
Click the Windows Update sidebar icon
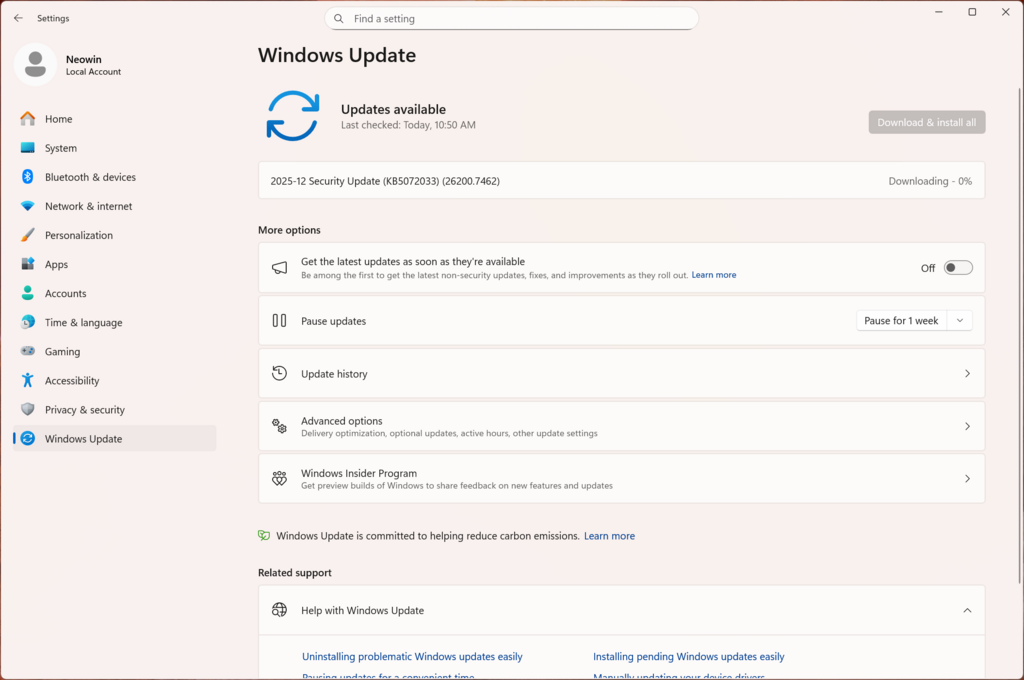27,438
